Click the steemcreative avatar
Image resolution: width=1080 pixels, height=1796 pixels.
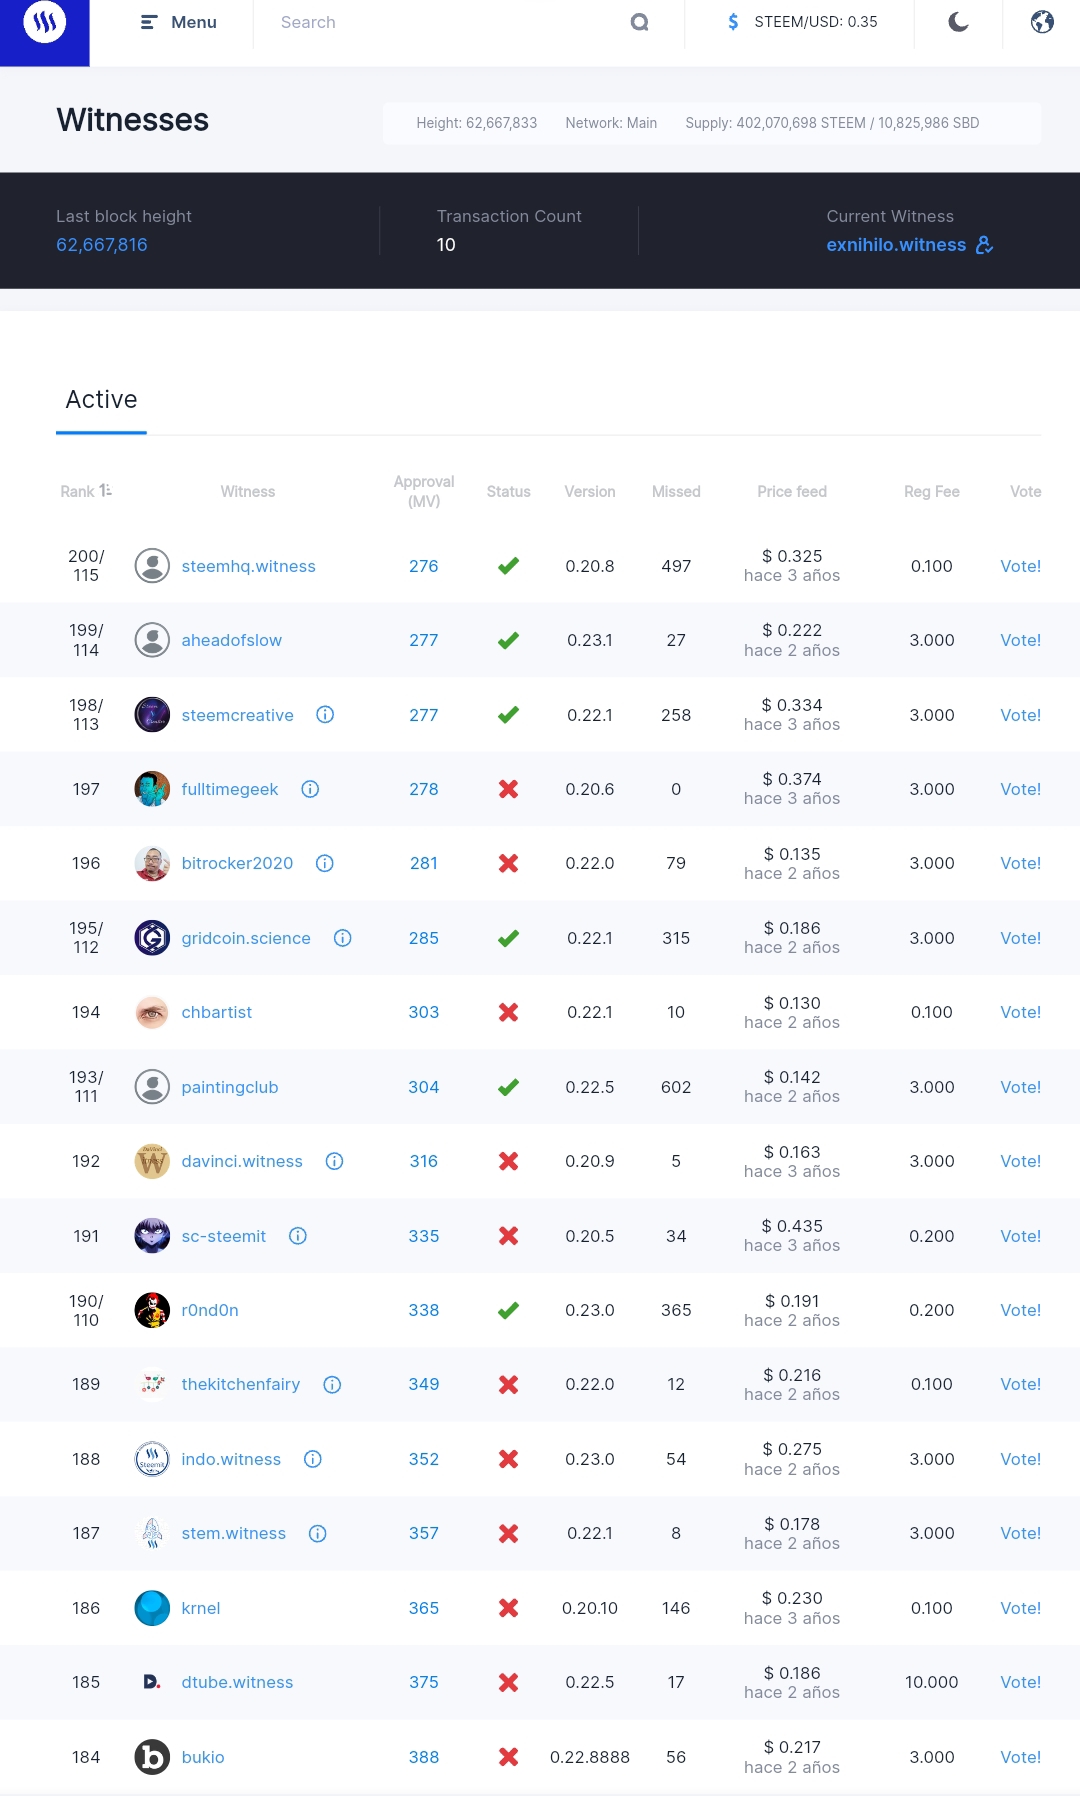[152, 715]
